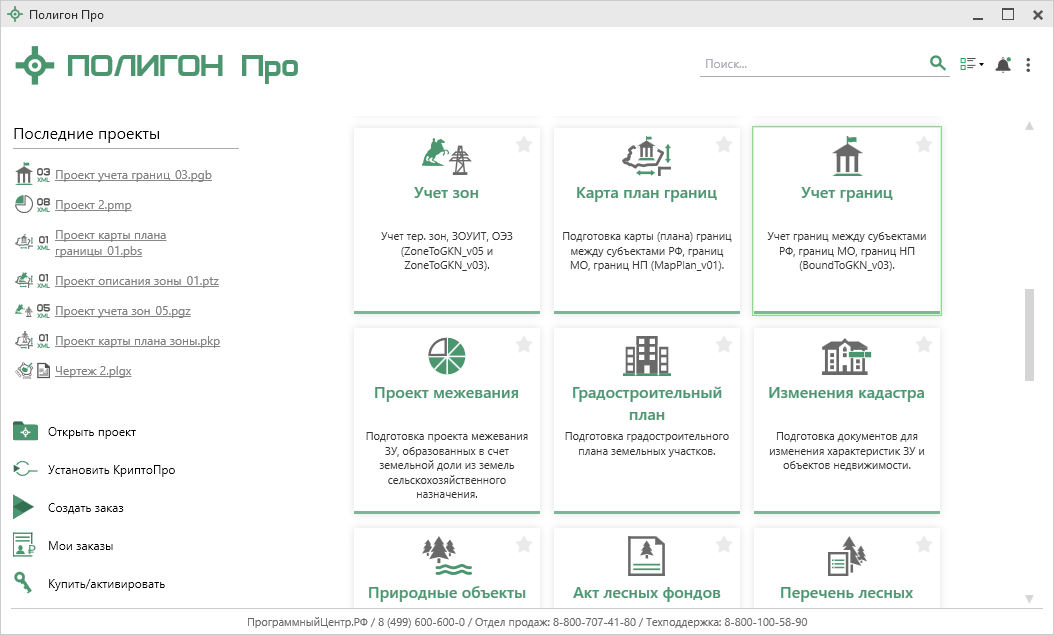Click the Проект межевания pie chart icon

(446, 356)
